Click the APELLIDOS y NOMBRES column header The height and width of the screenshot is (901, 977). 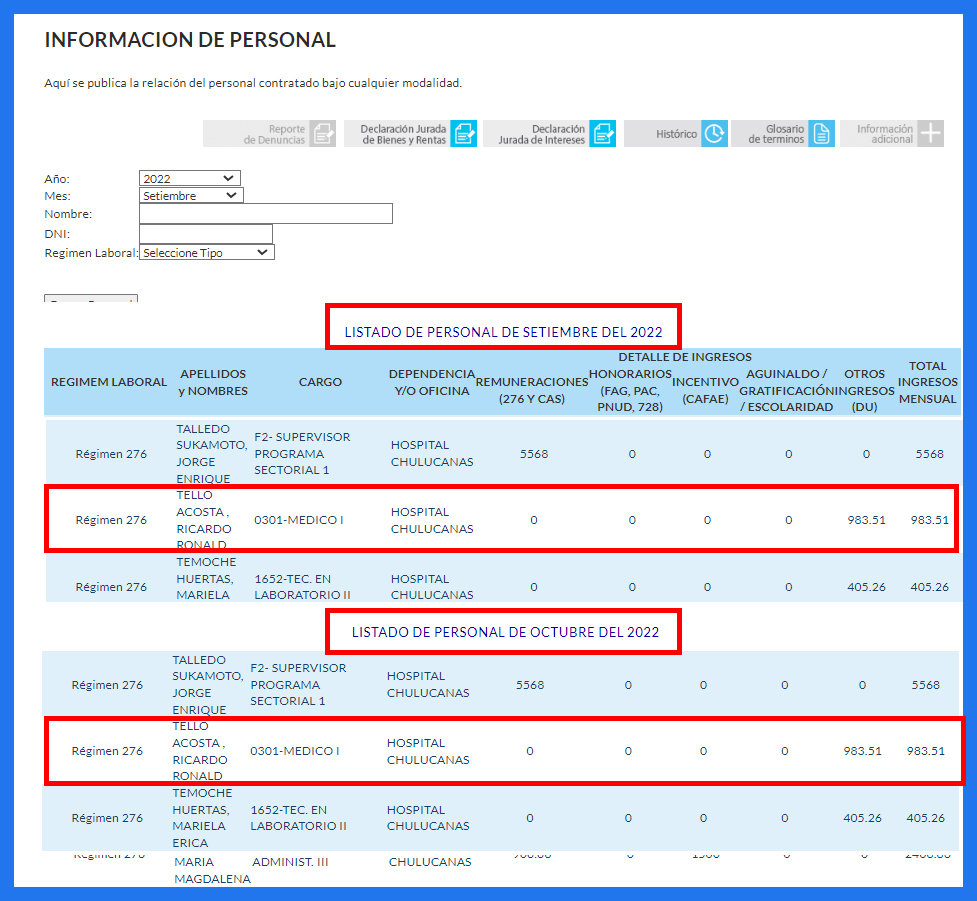pyautogui.click(x=213, y=382)
